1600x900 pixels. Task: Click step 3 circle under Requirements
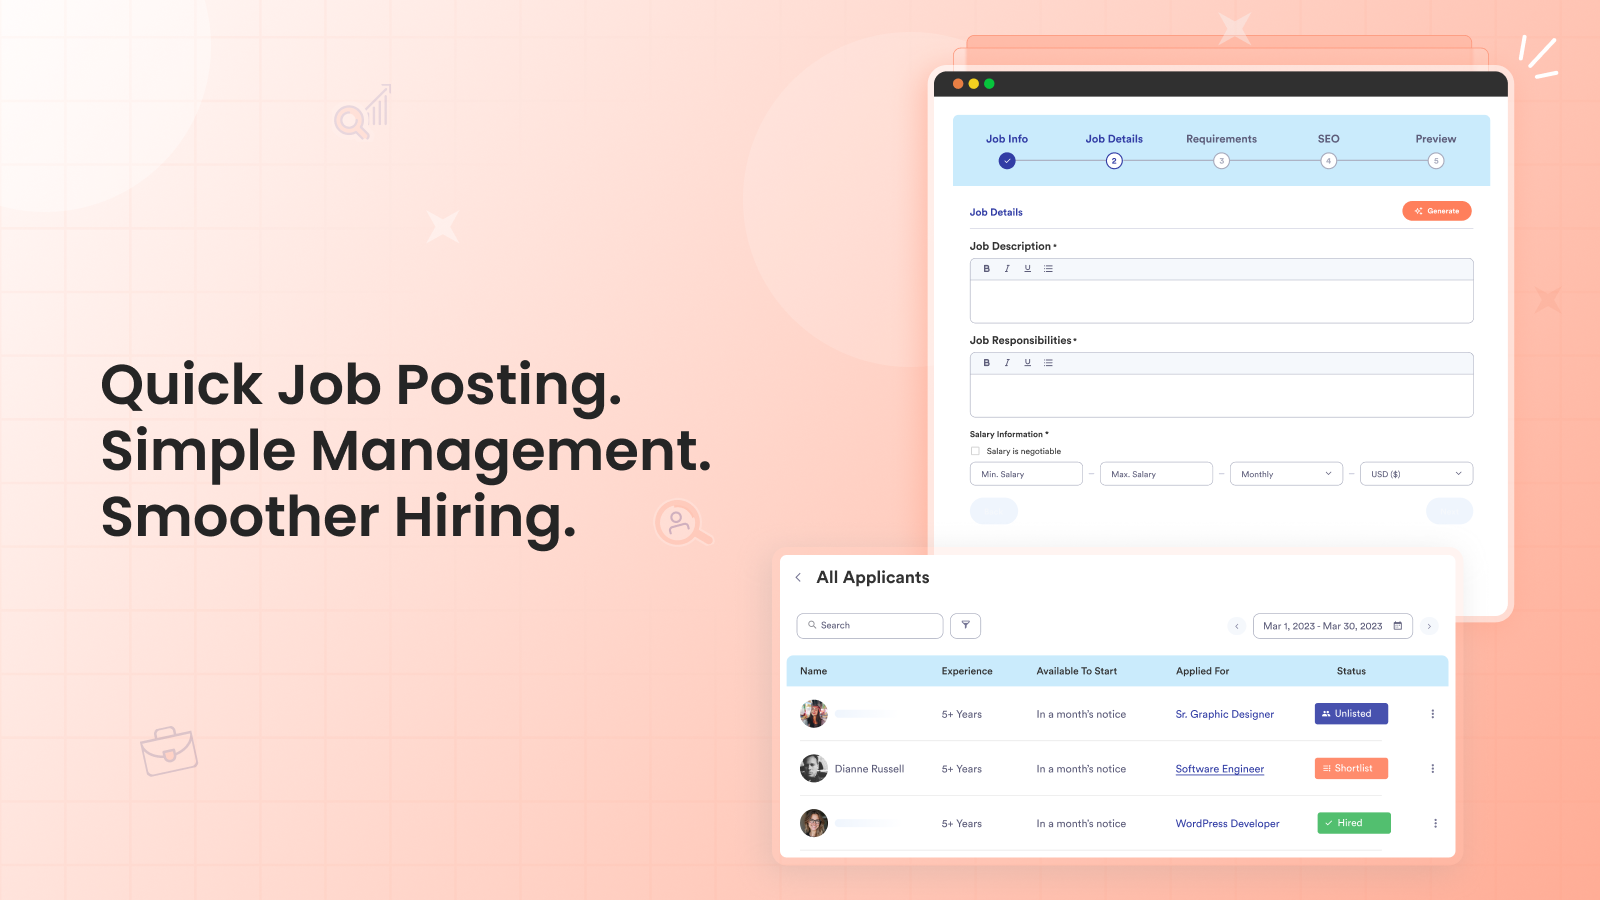click(1221, 161)
